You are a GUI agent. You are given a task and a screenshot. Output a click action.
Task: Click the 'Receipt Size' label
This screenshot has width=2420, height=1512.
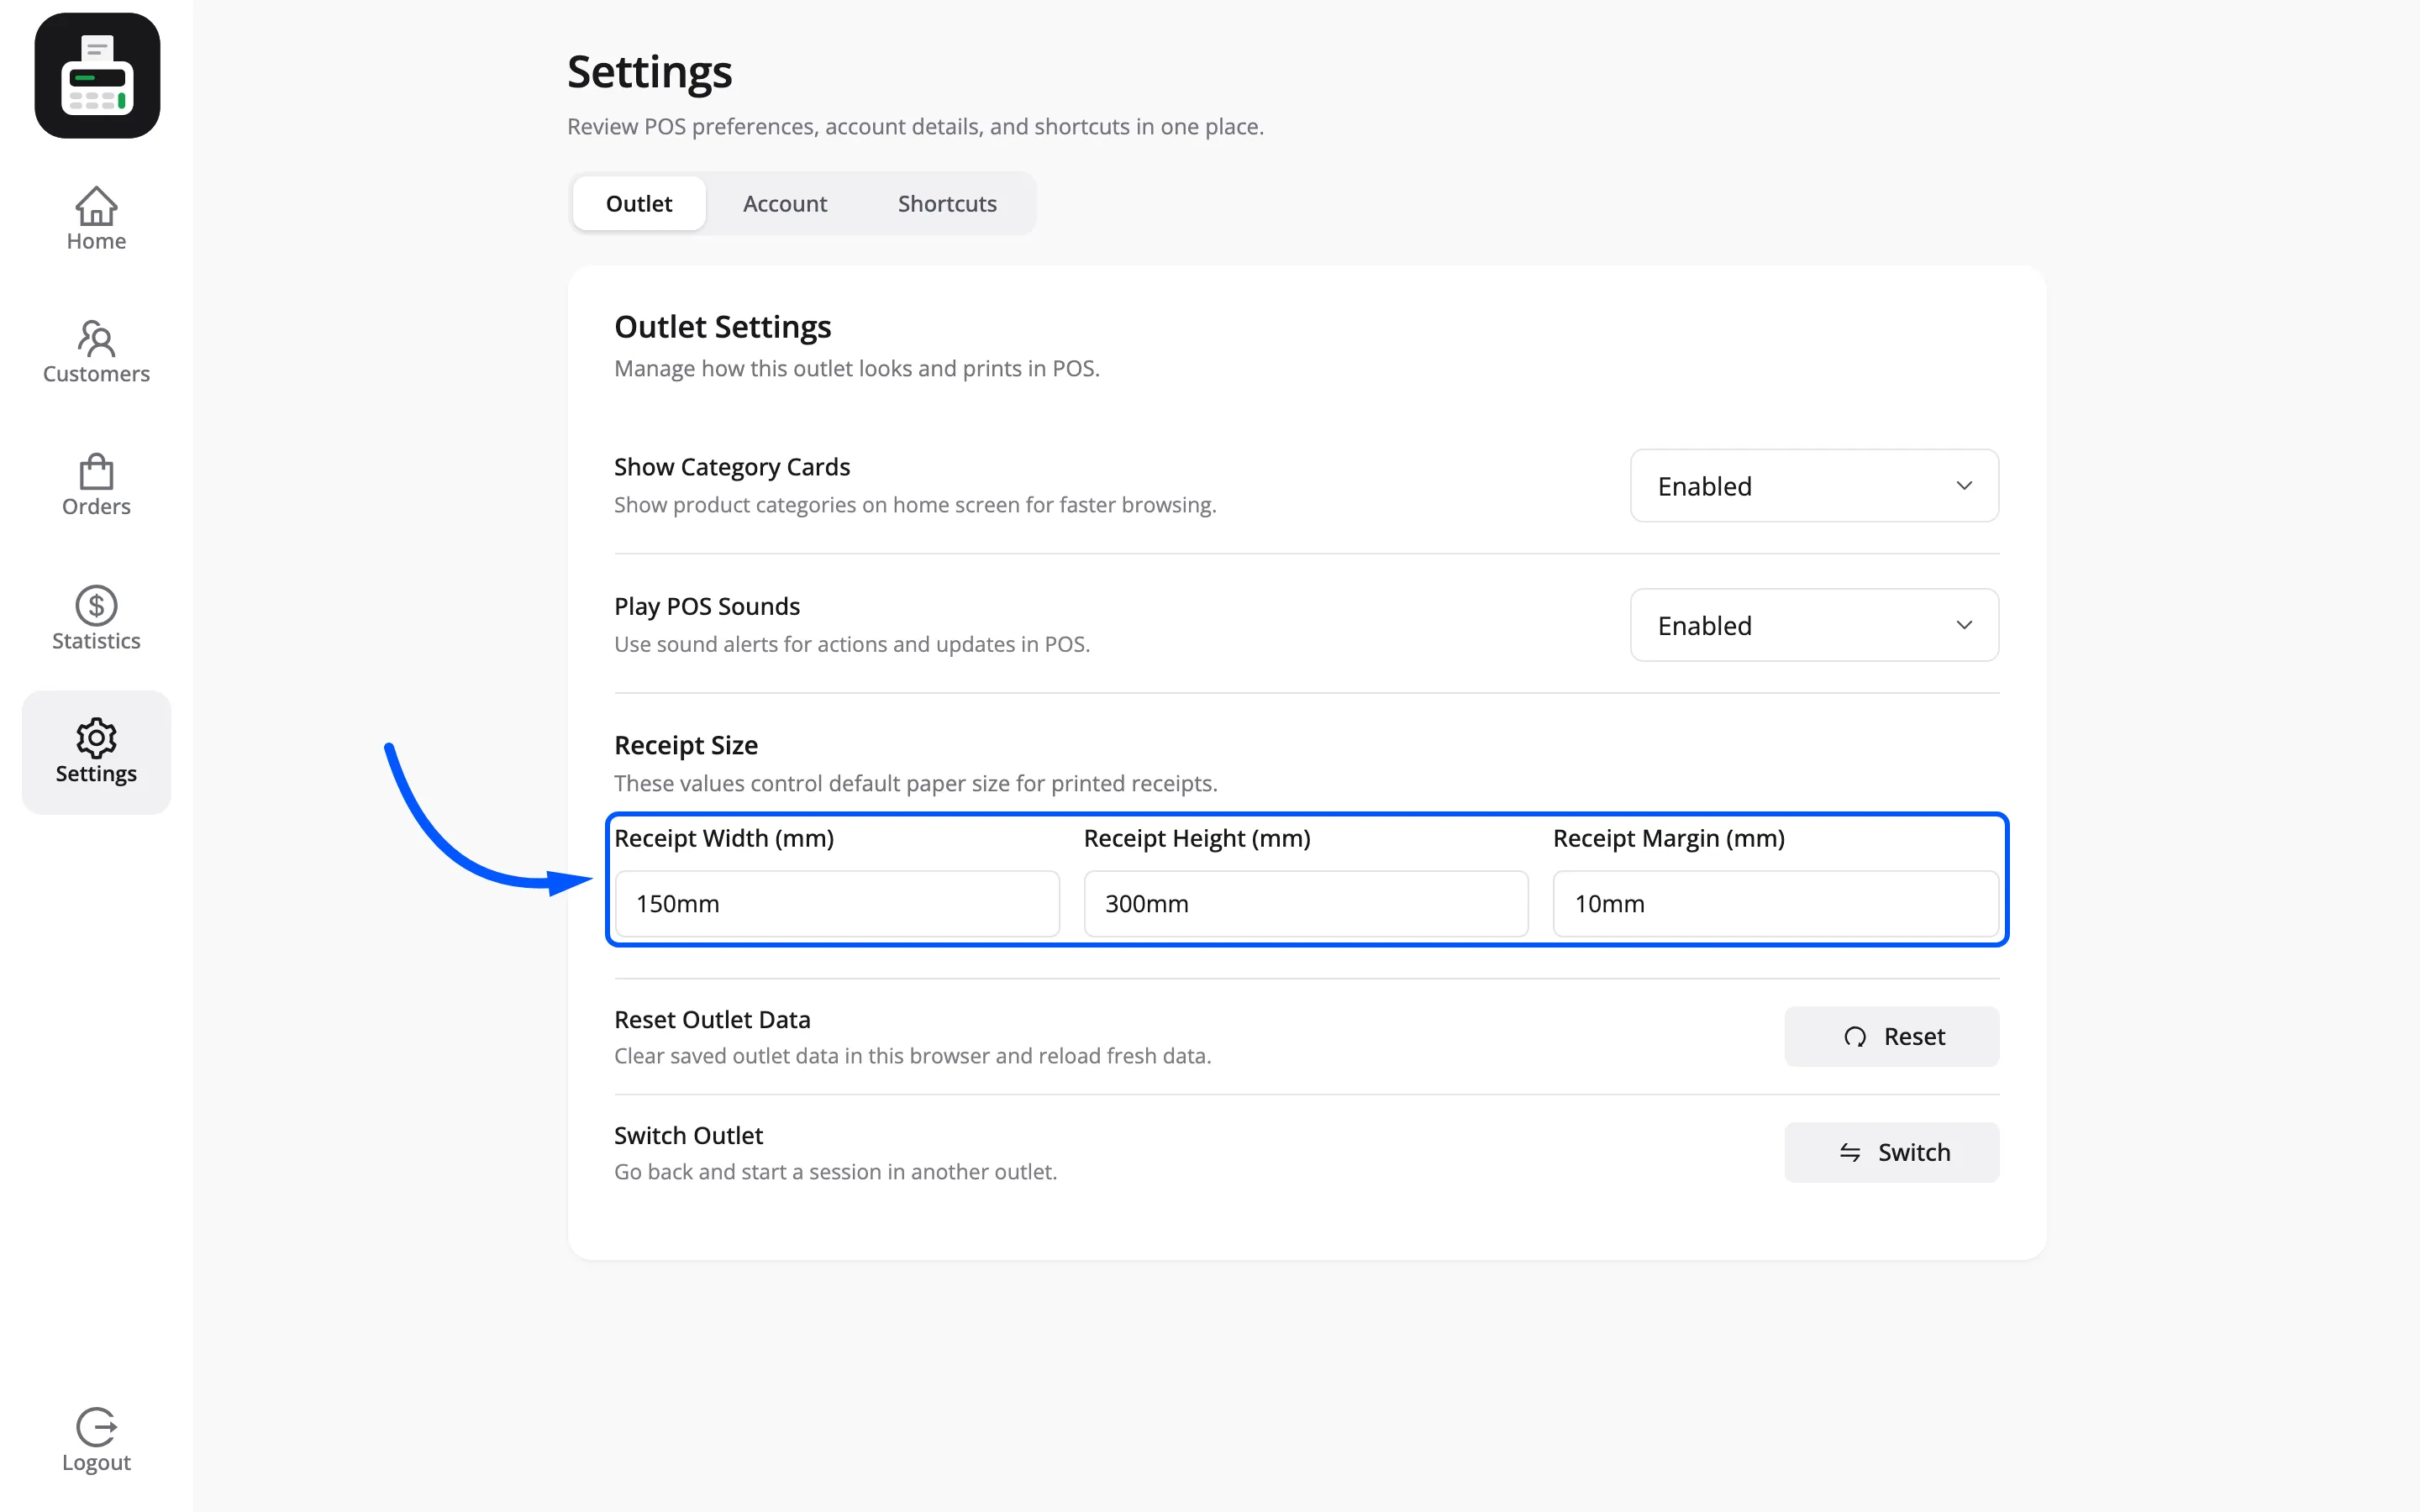pyautogui.click(x=686, y=745)
